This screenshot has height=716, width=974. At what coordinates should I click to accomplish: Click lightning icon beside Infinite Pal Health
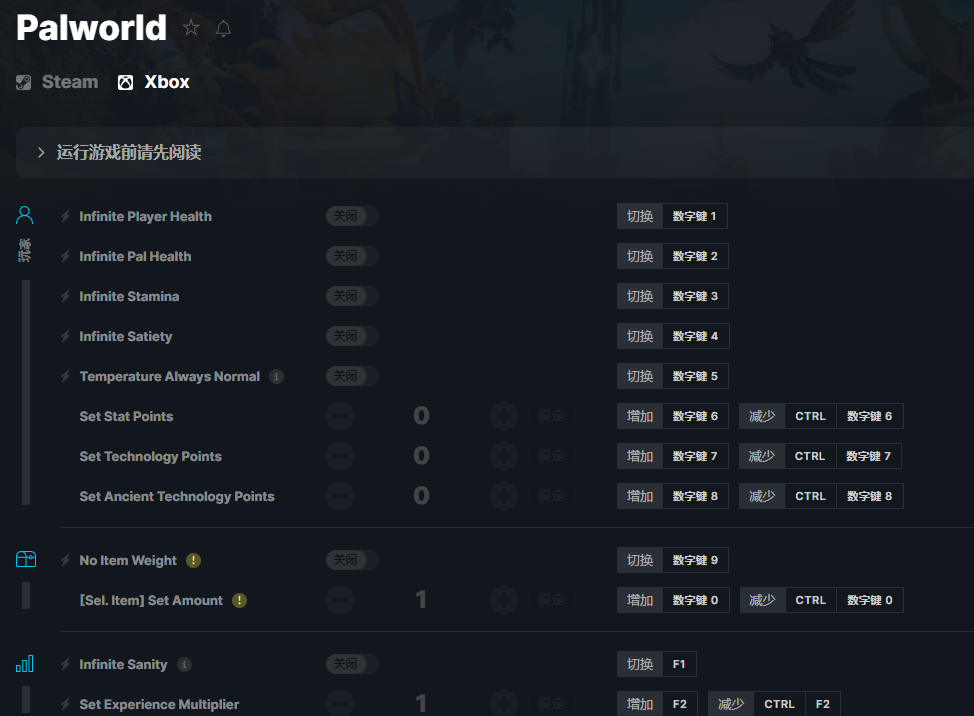(66, 256)
